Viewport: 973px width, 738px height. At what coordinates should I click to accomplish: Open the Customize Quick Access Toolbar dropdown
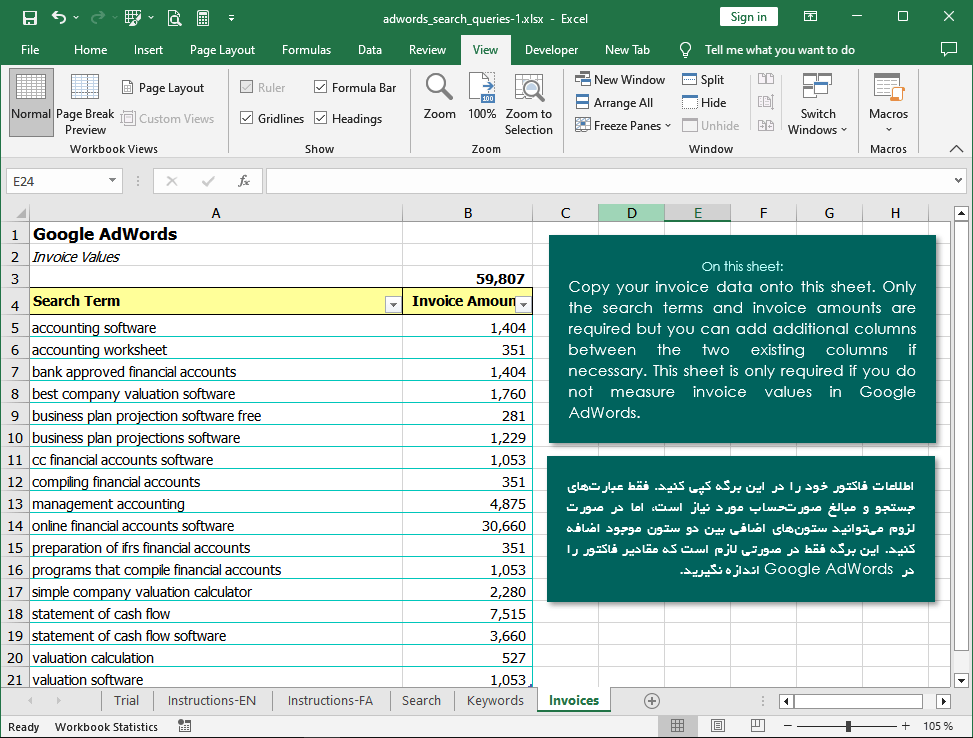pyautogui.click(x=231, y=18)
